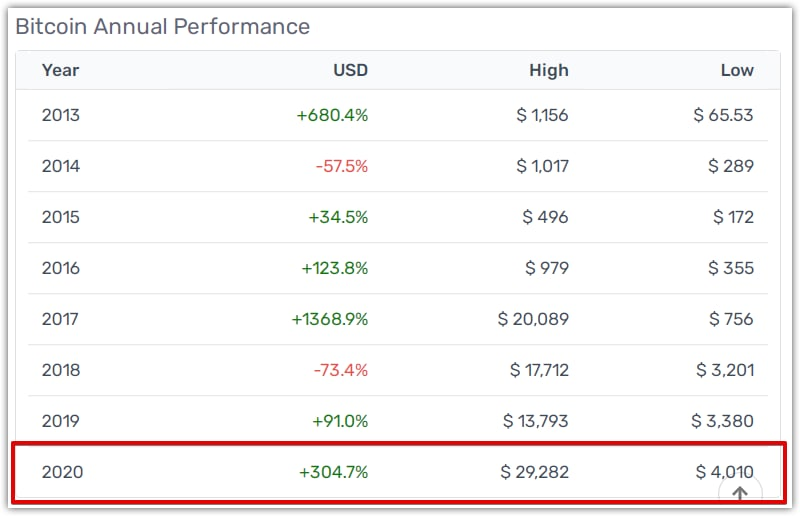Click the $ 289 low value
800x516 pixels.
(731, 166)
